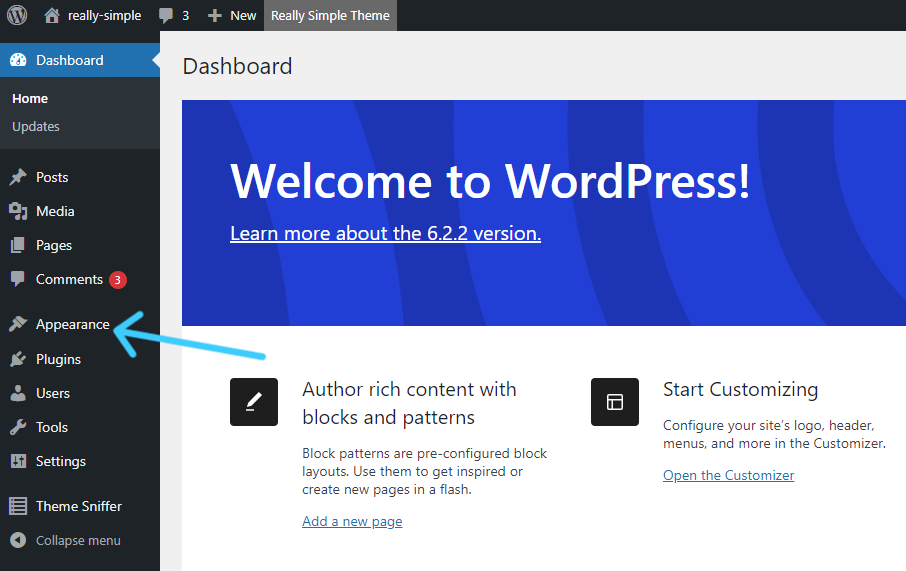906x571 pixels.
Task: Click the layout icon beside Start Customizing
Action: [x=615, y=402]
